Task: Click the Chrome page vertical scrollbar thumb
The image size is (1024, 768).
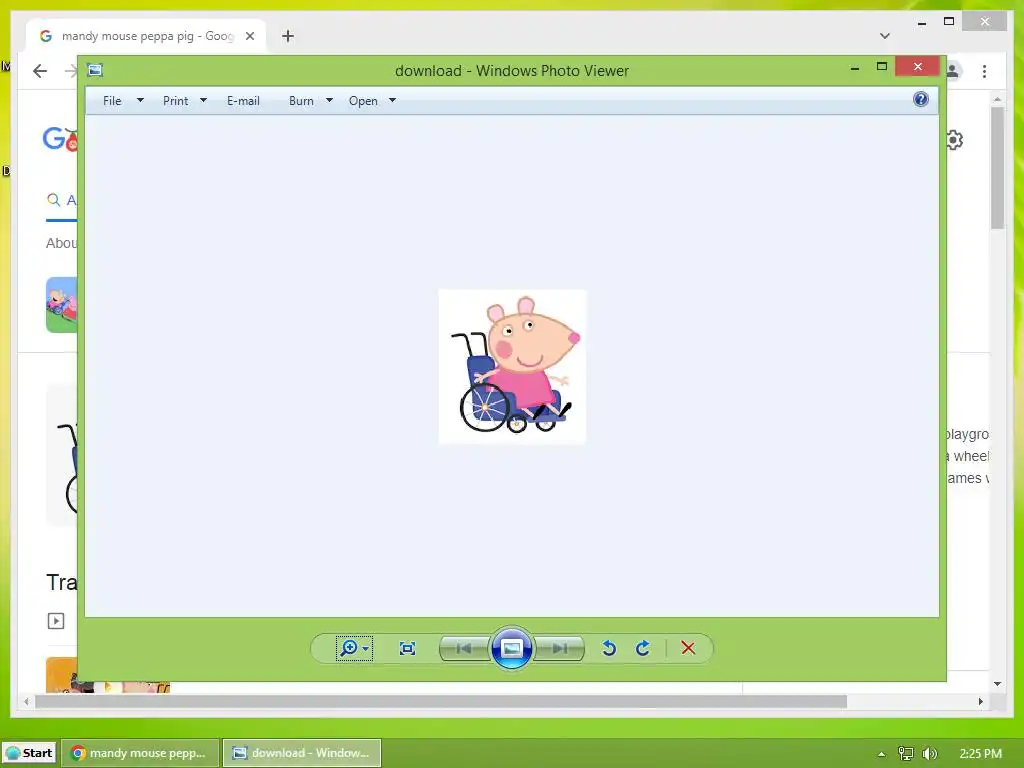Action: (997, 168)
